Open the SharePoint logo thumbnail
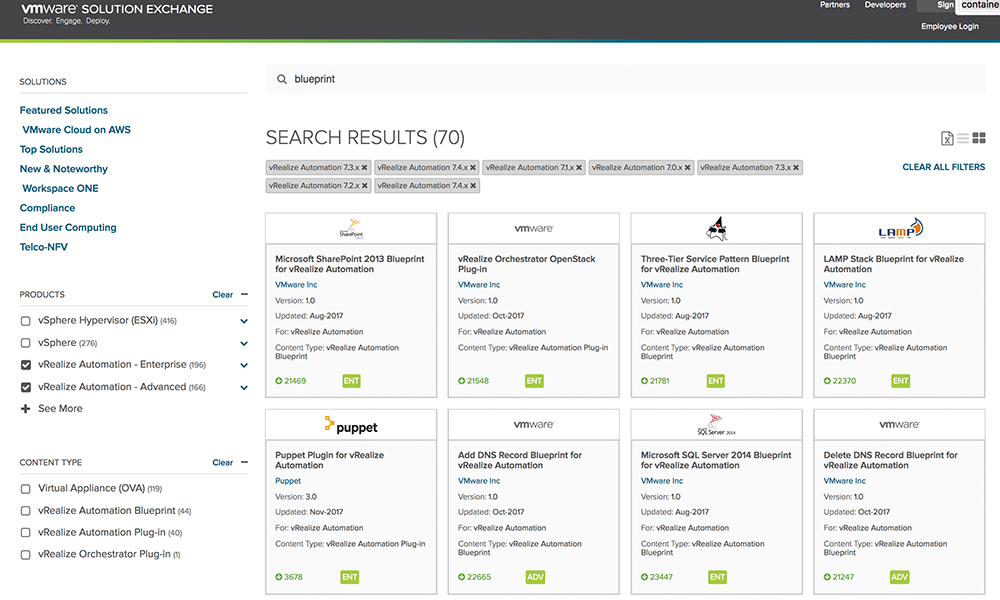1000x600 pixels. tap(351, 228)
